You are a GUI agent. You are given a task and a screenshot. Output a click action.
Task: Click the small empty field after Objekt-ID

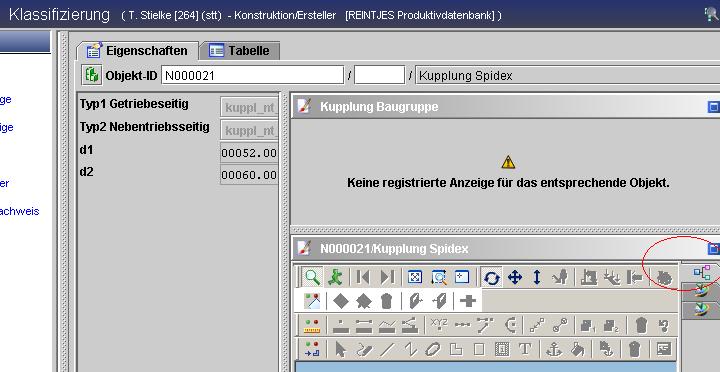tap(379, 75)
